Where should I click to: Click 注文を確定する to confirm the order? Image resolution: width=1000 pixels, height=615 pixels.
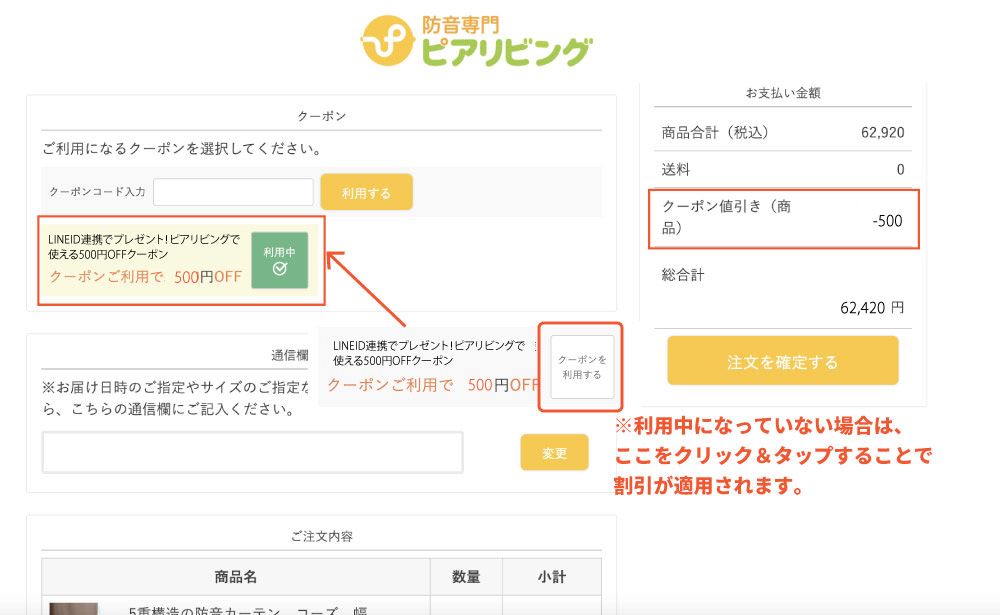pos(783,360)
